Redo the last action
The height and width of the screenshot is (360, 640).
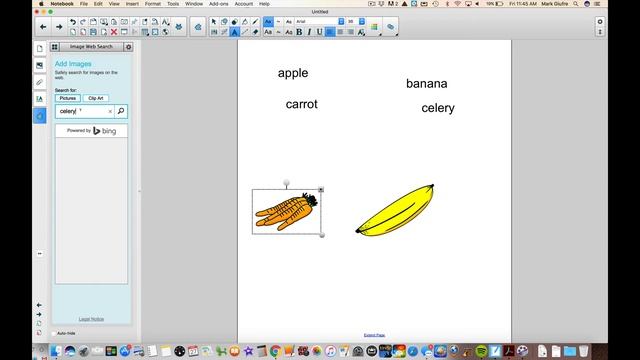click(x=83, y=22)
